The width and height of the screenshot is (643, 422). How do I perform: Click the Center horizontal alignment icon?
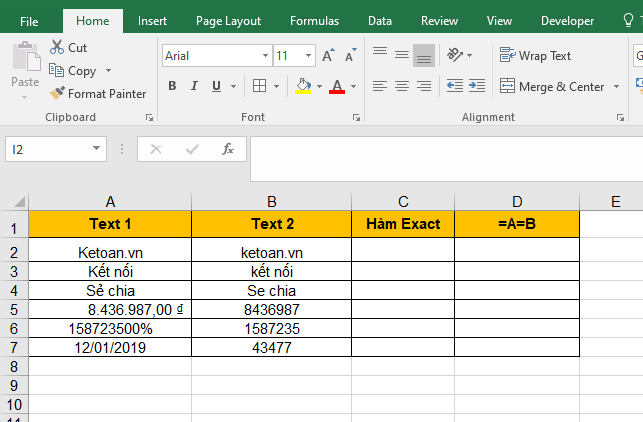(401, 86)
